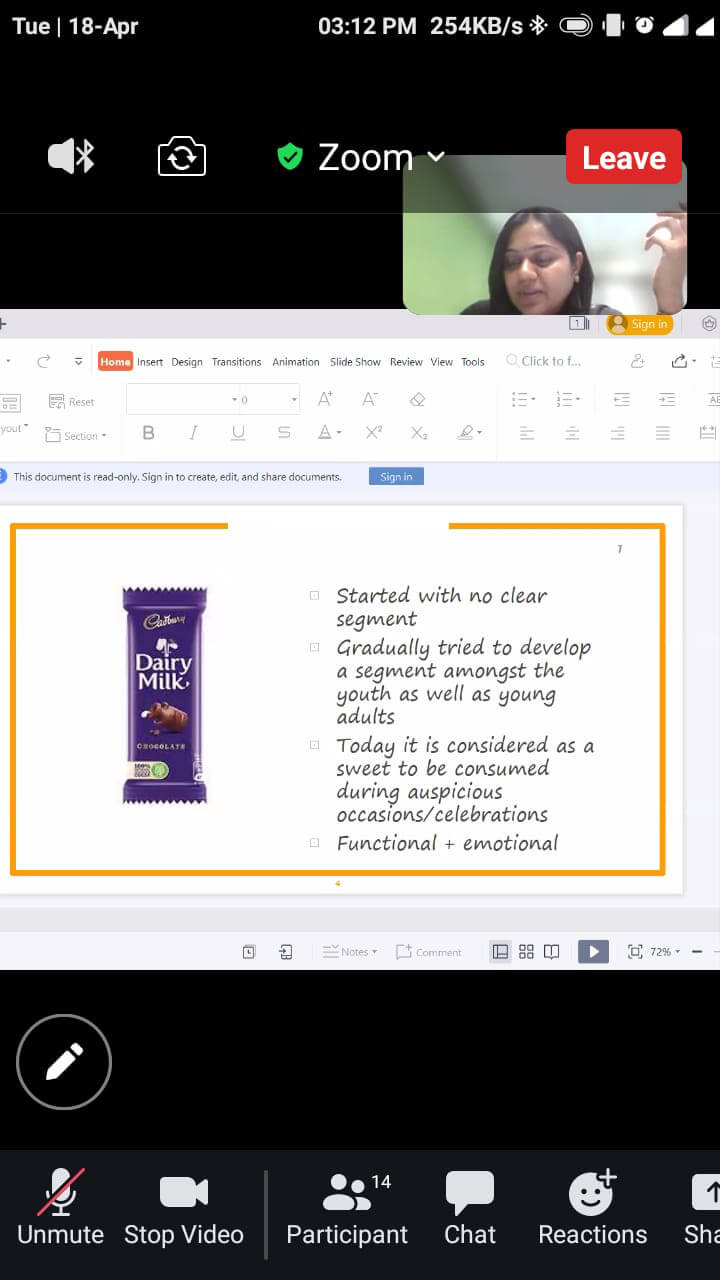The width and height of the screenshot is (720, 1280).
Task: Expand the Section dropdown
Action: (76, 436)
